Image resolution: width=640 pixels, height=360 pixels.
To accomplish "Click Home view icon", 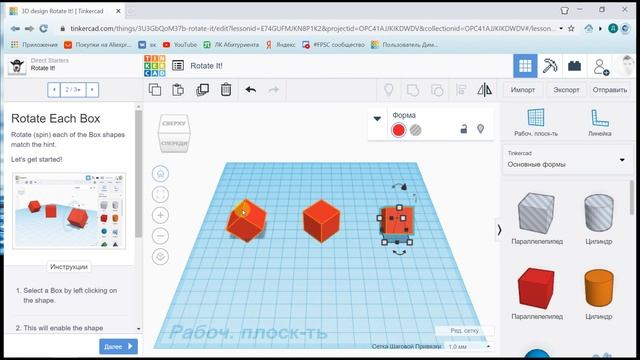I will coord(160,173).
